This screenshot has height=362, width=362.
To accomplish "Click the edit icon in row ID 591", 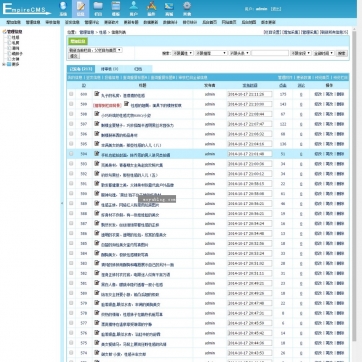I will 97,184.
